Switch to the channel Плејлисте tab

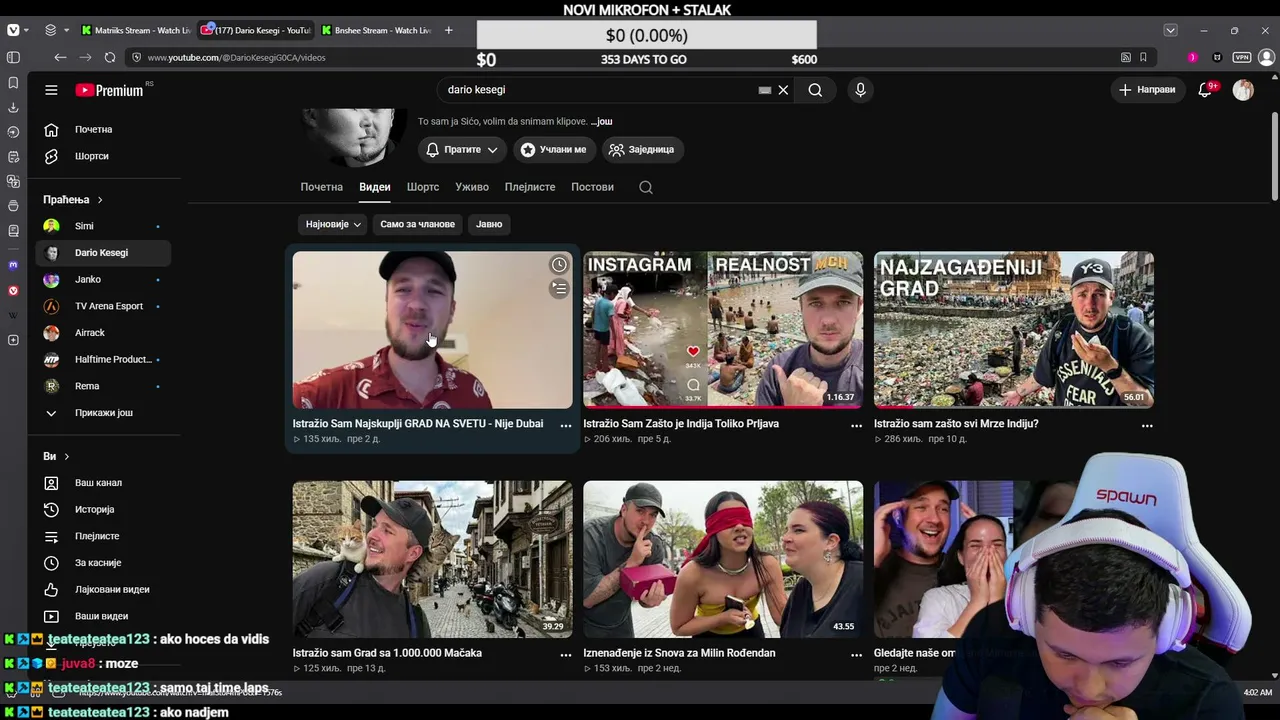tap(530, 187)
